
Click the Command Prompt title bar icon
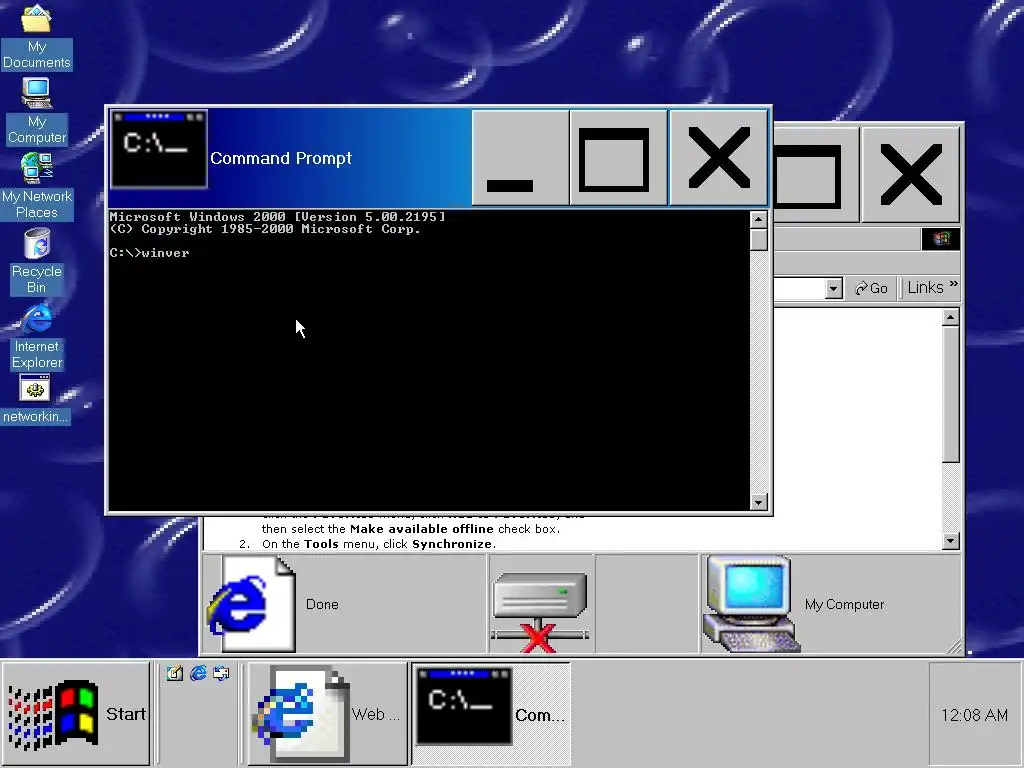click(x=159, y=150)
